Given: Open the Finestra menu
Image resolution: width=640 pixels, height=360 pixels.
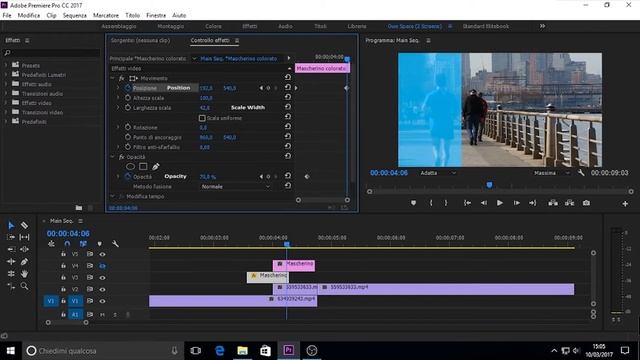Looking at the screenshot, I should [x=156, y=15].
